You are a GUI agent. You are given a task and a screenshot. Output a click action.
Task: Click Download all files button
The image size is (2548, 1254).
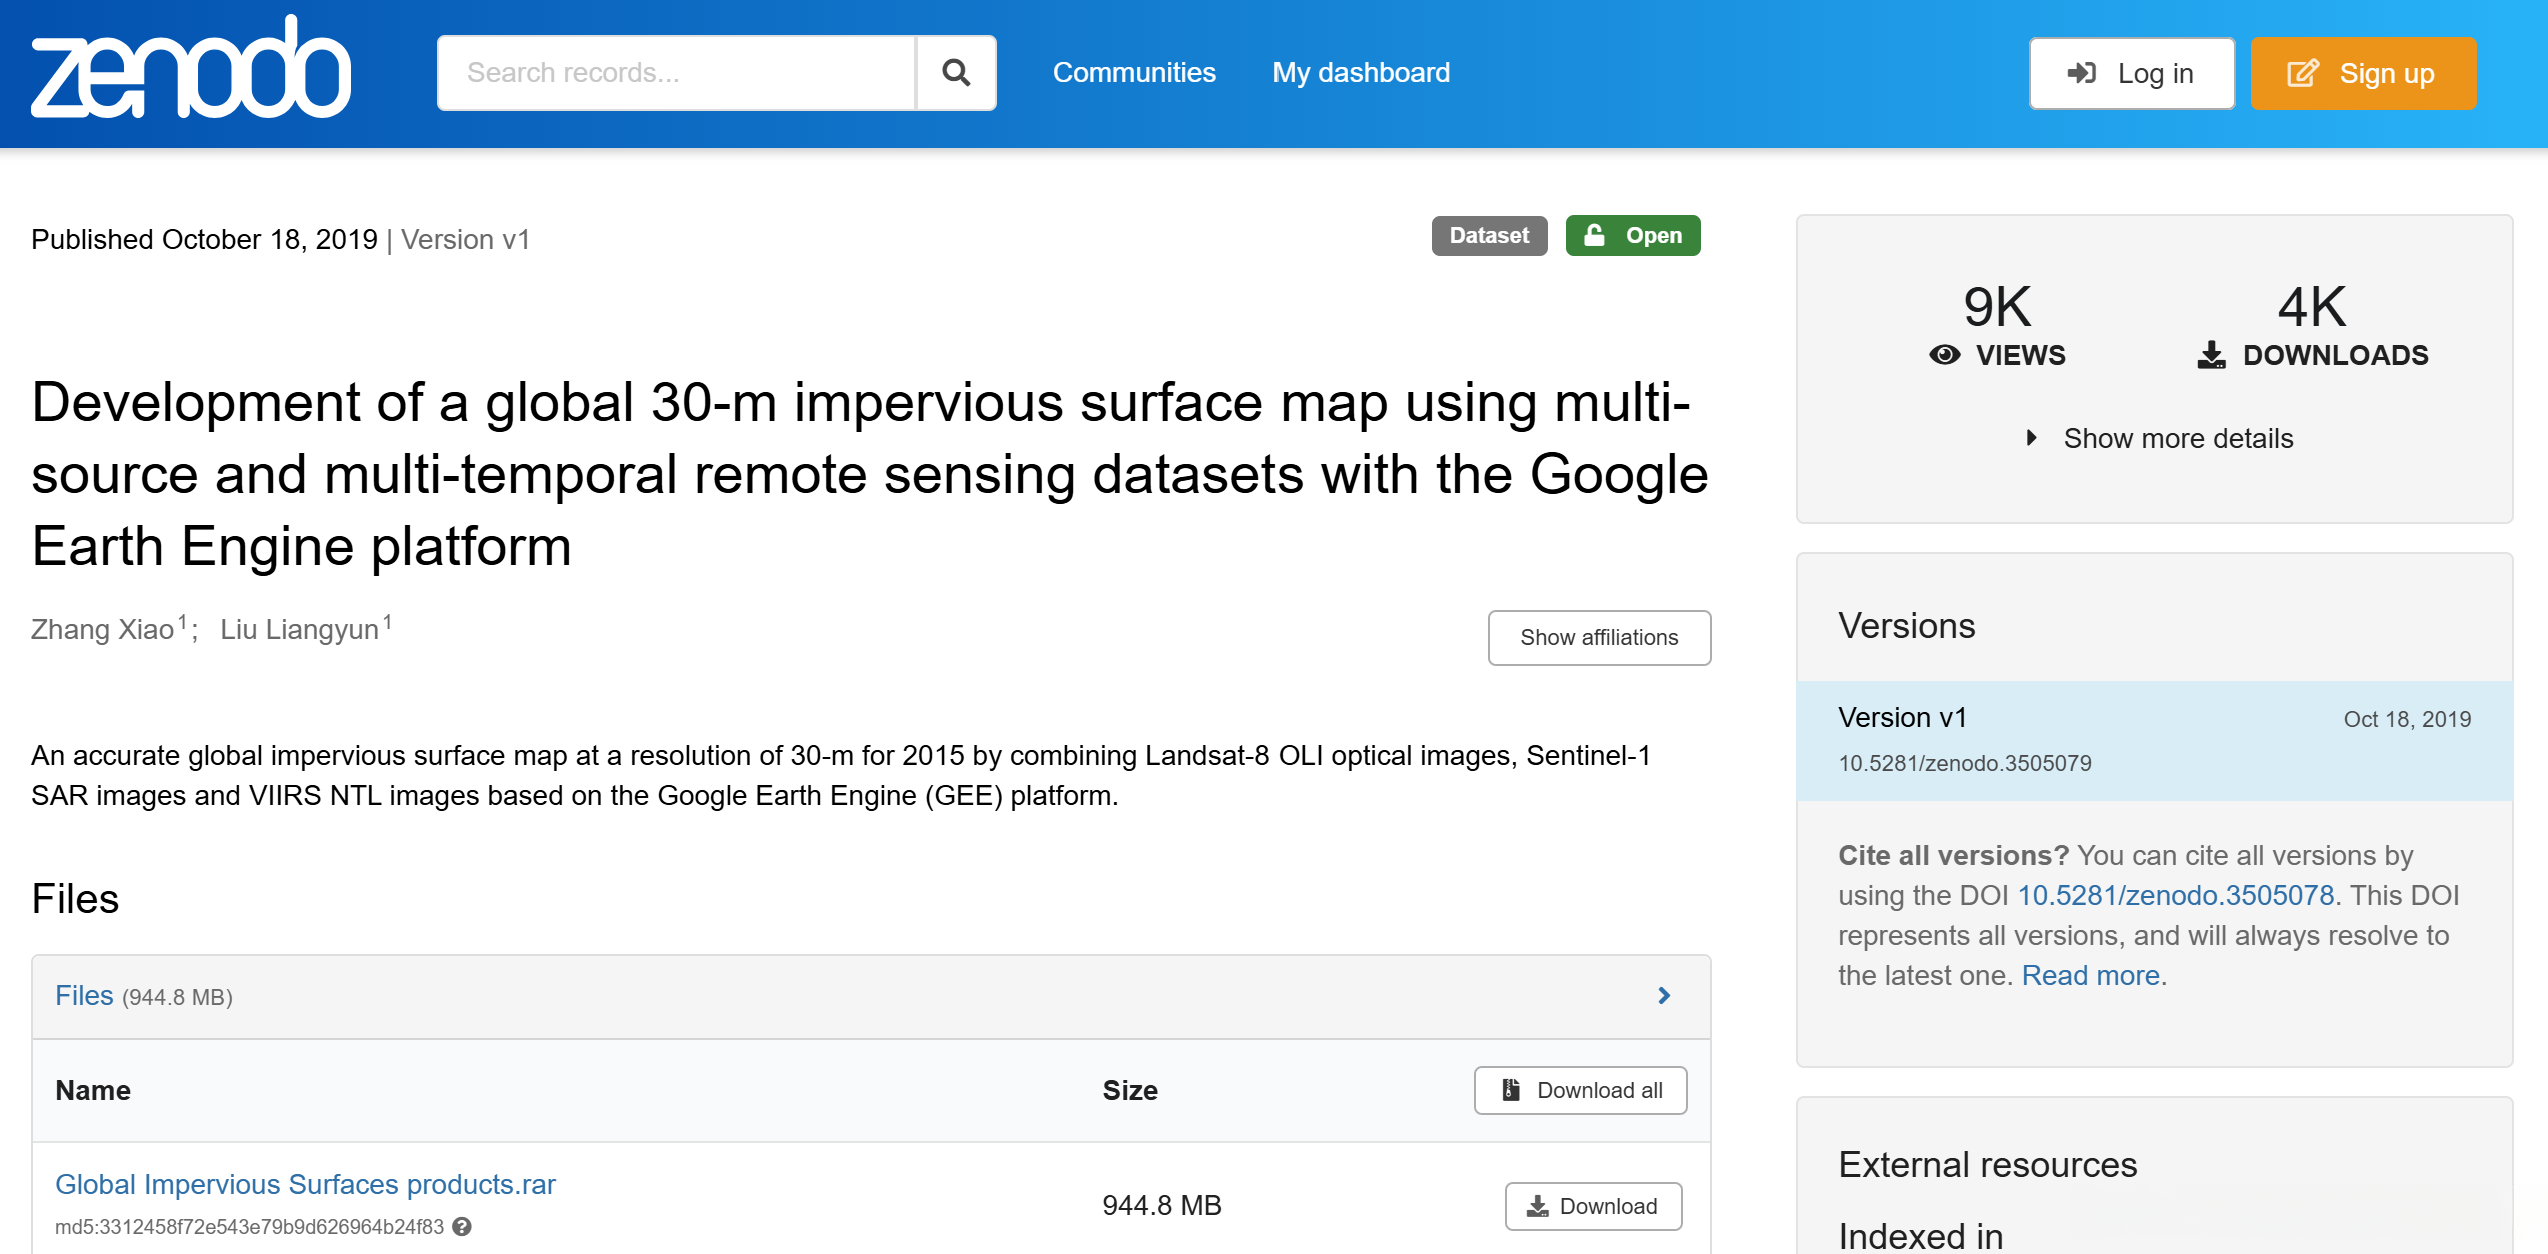click(1580, 1090)
